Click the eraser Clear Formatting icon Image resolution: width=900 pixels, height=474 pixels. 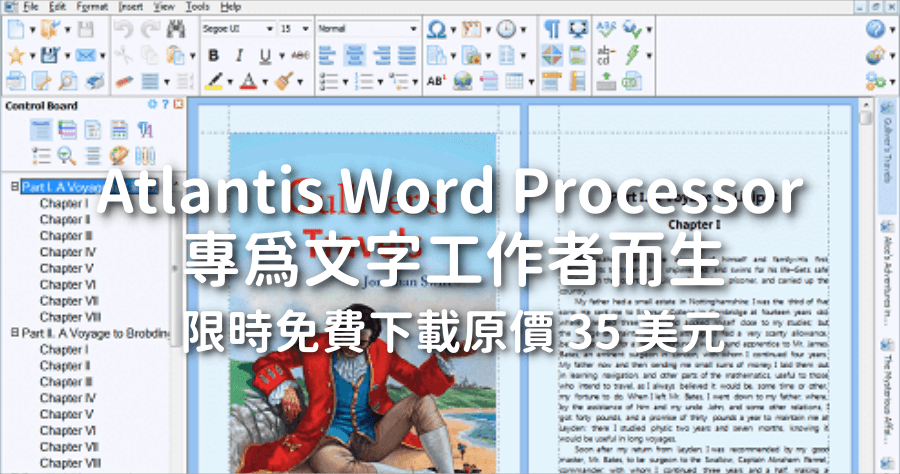124,81
